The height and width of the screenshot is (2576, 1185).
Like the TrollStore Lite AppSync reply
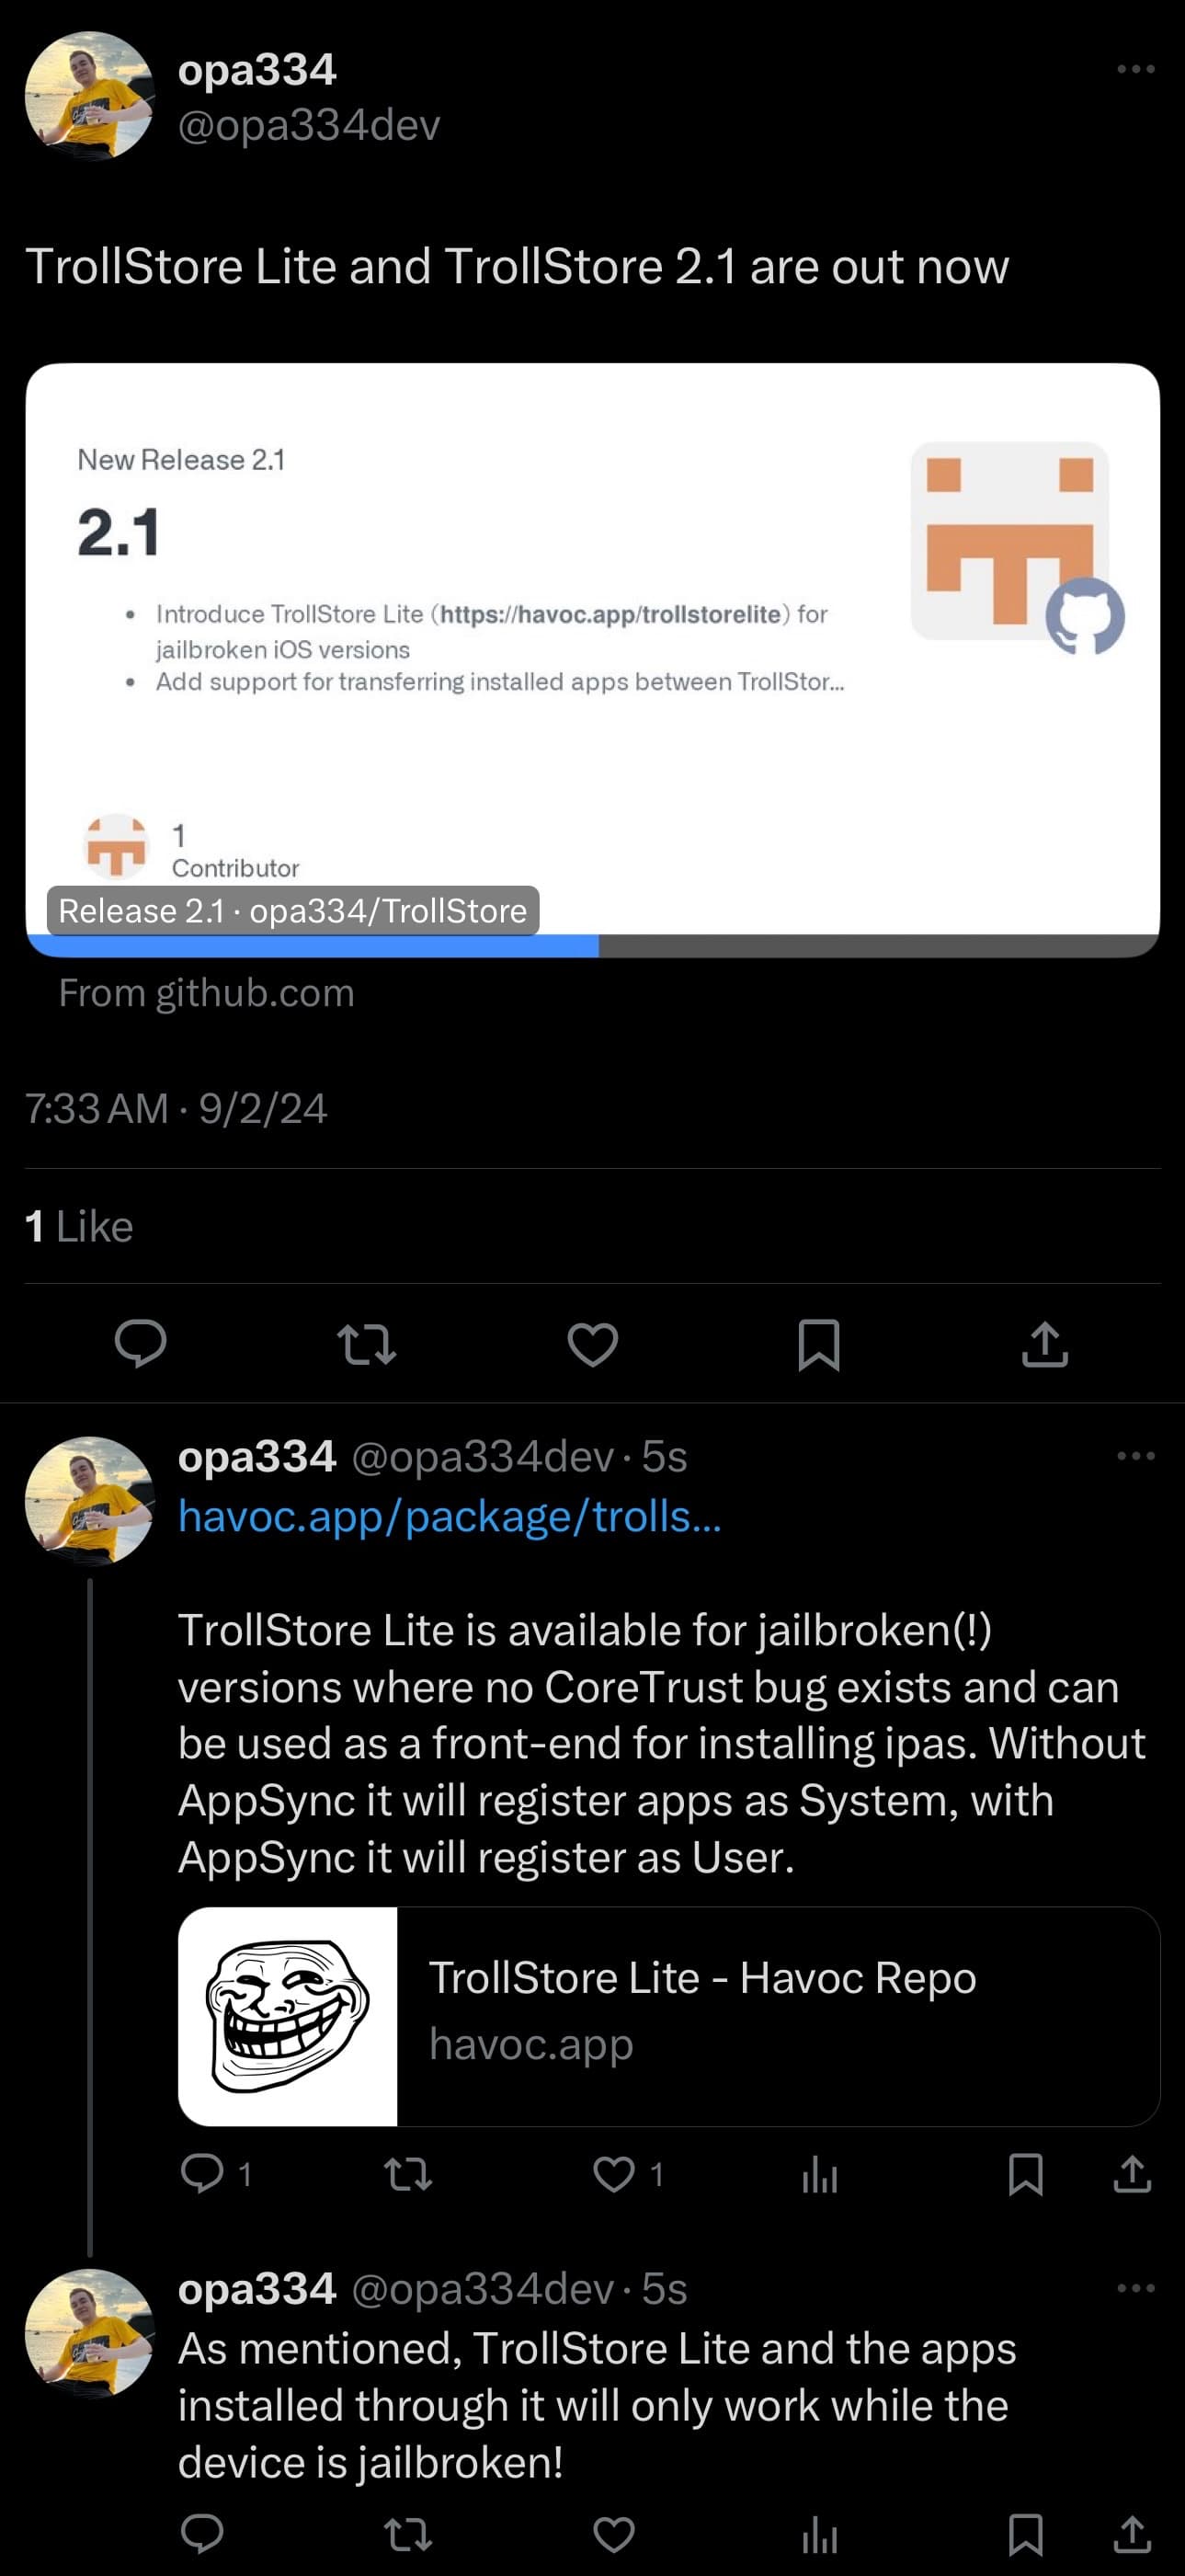click(614, 2174)
